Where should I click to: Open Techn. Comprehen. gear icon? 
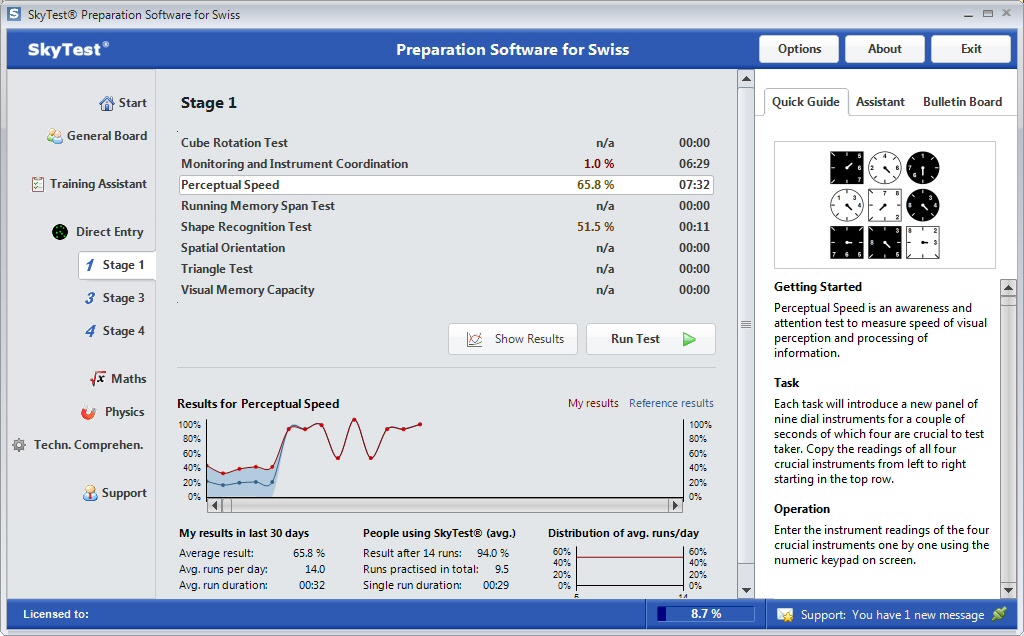[19, 445]
